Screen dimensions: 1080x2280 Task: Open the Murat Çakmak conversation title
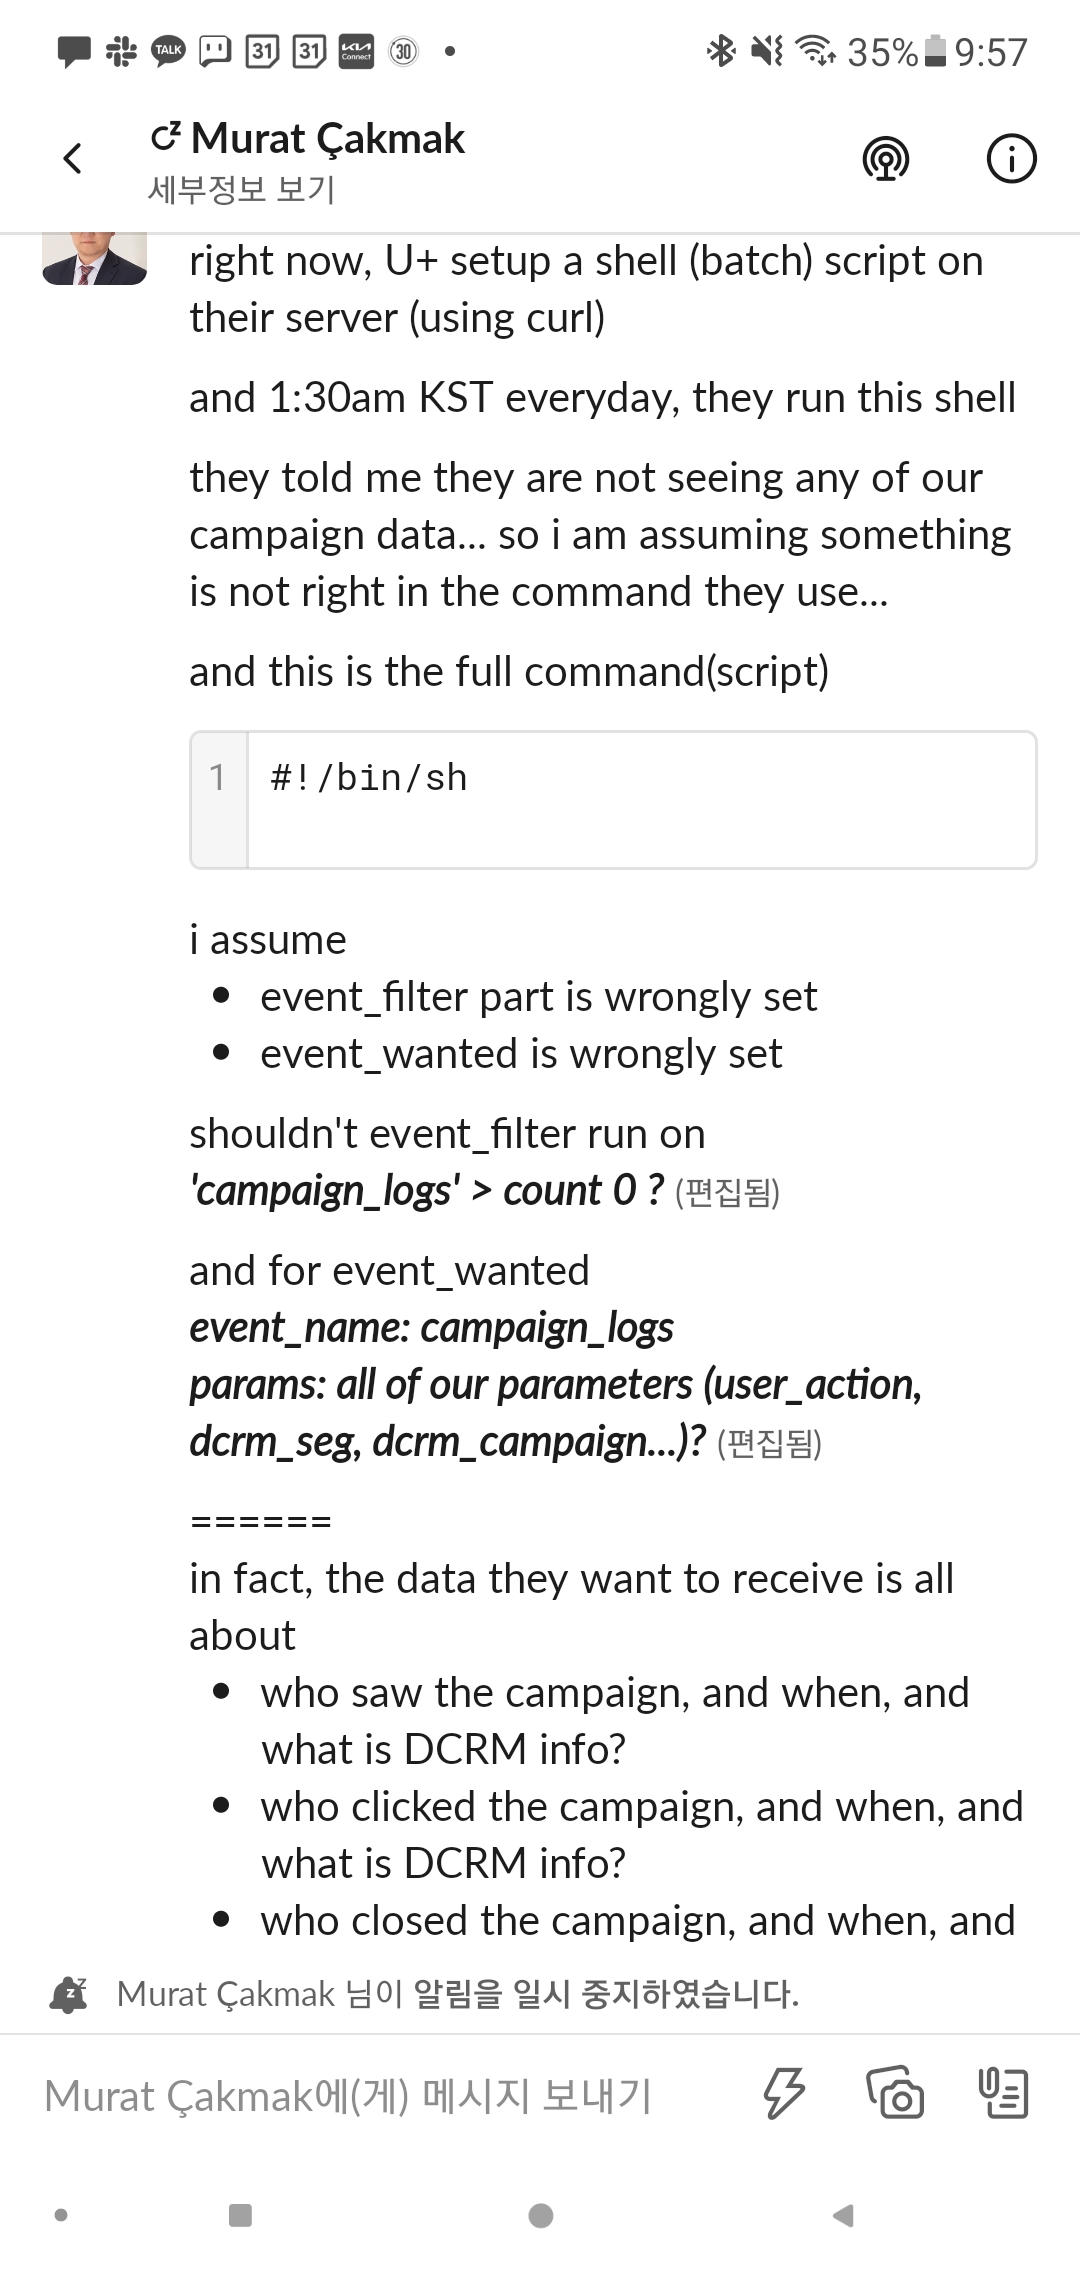tap(327, 139)
